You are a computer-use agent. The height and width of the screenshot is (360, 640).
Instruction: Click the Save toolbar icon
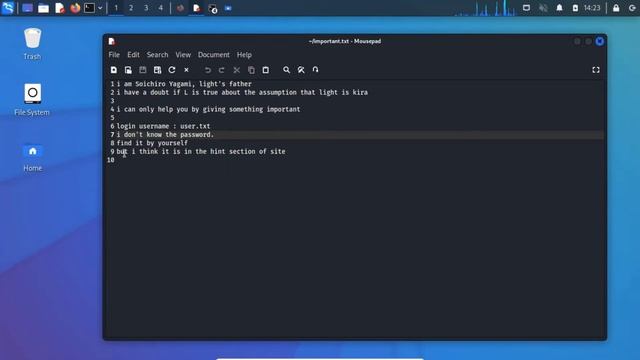click(x=142, y=70)
